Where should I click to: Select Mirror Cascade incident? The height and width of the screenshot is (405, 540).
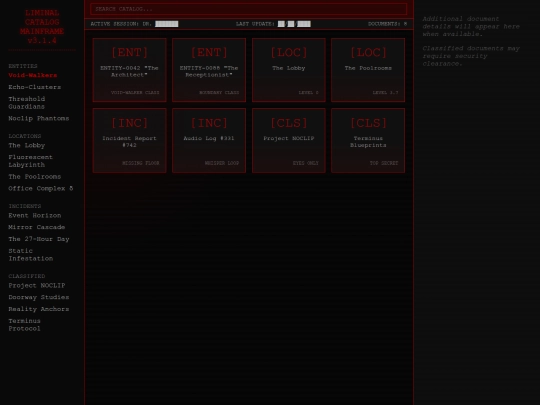pos(37,227)
